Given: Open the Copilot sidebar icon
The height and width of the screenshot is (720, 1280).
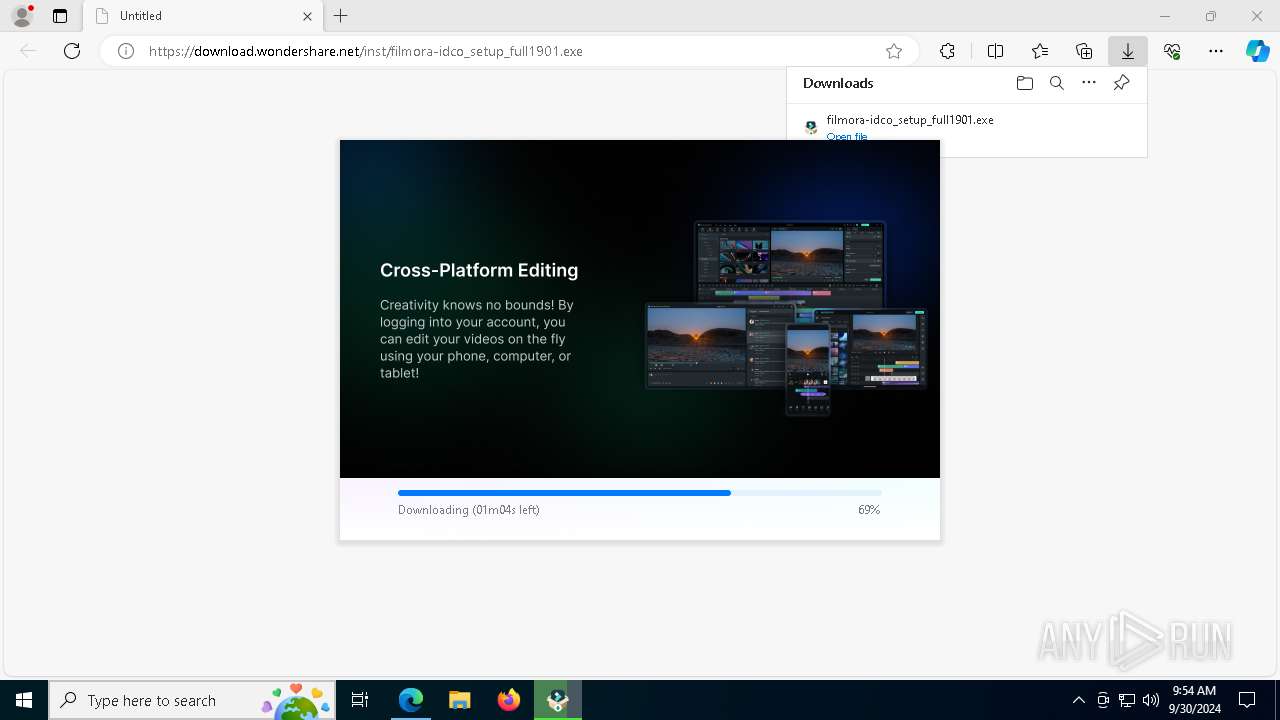Looking at the screenshot, I should pyautogui.click(x=1257, y=51).
